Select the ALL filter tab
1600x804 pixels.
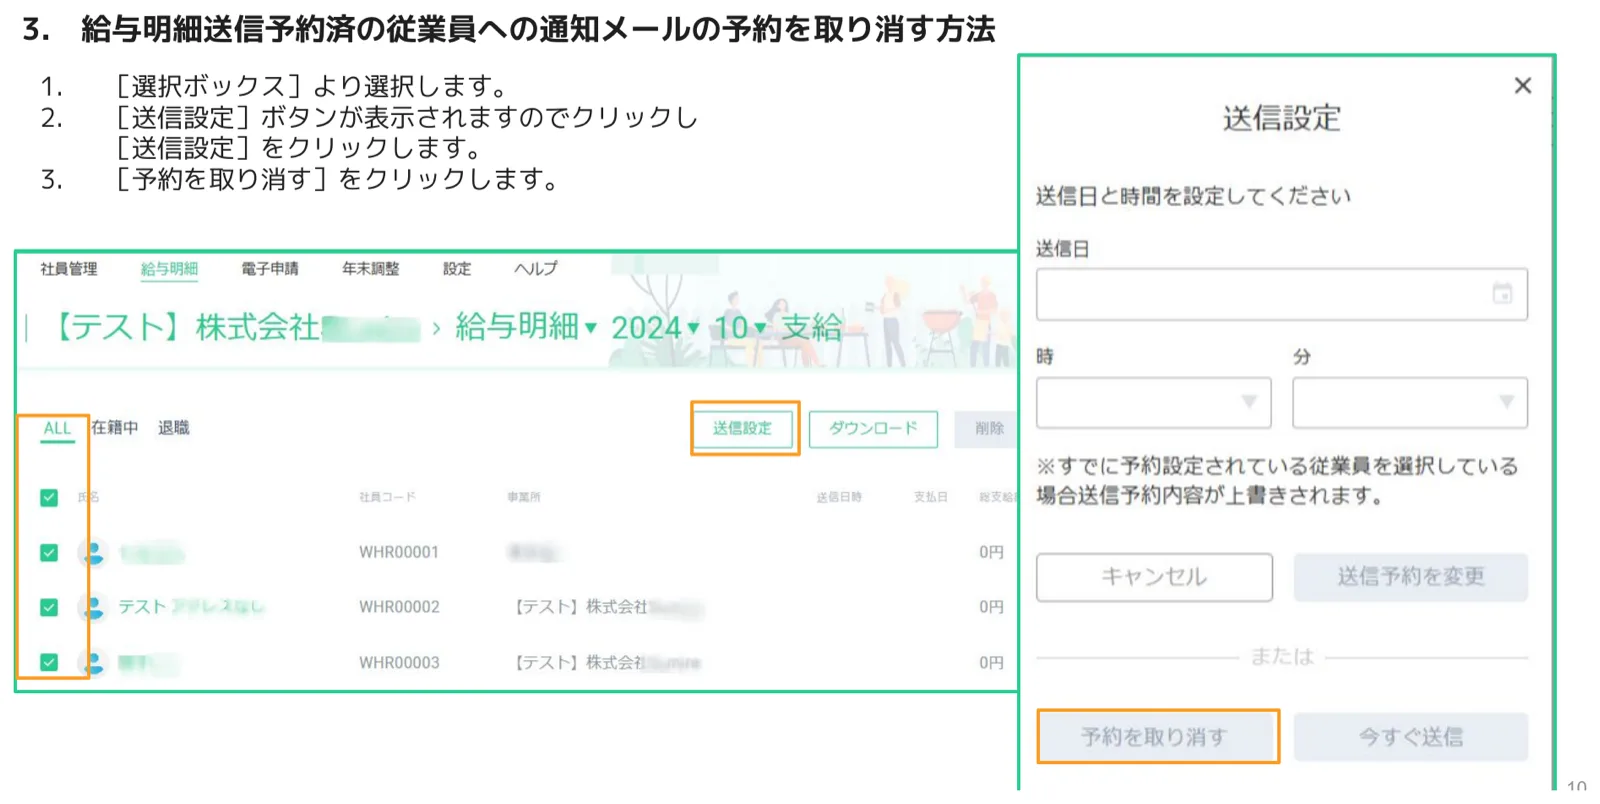click(x=57, y=428)
